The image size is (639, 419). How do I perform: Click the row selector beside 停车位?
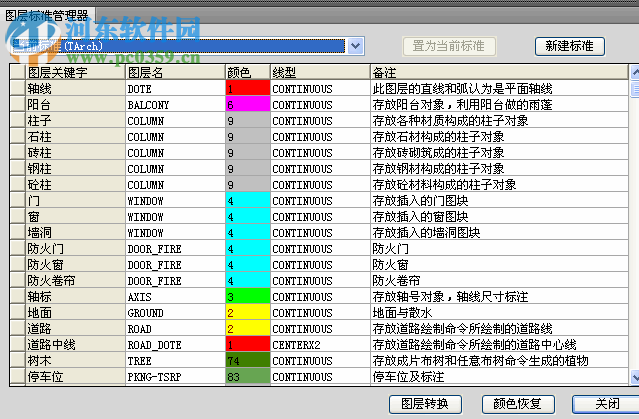[18, 377]
